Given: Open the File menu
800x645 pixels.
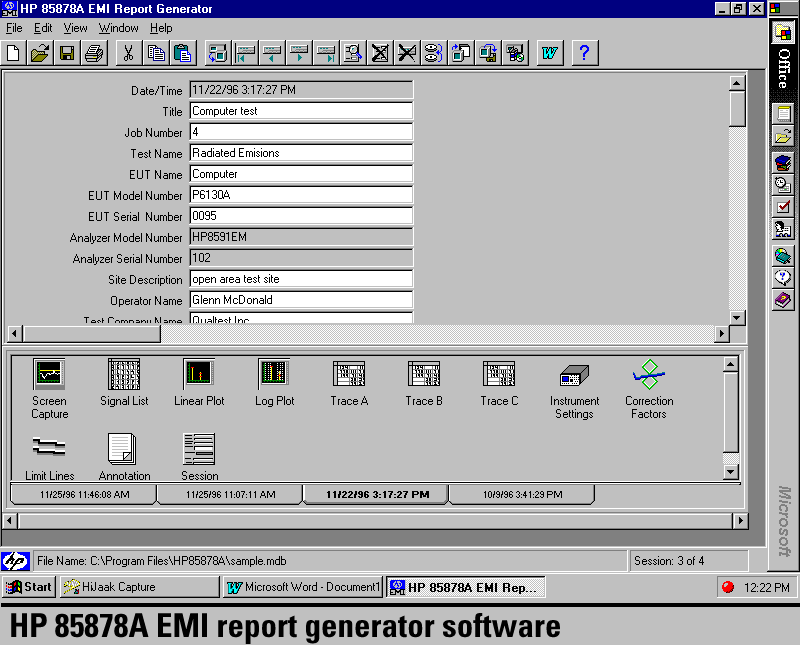Looking at the screenshot, I should 14,28.
